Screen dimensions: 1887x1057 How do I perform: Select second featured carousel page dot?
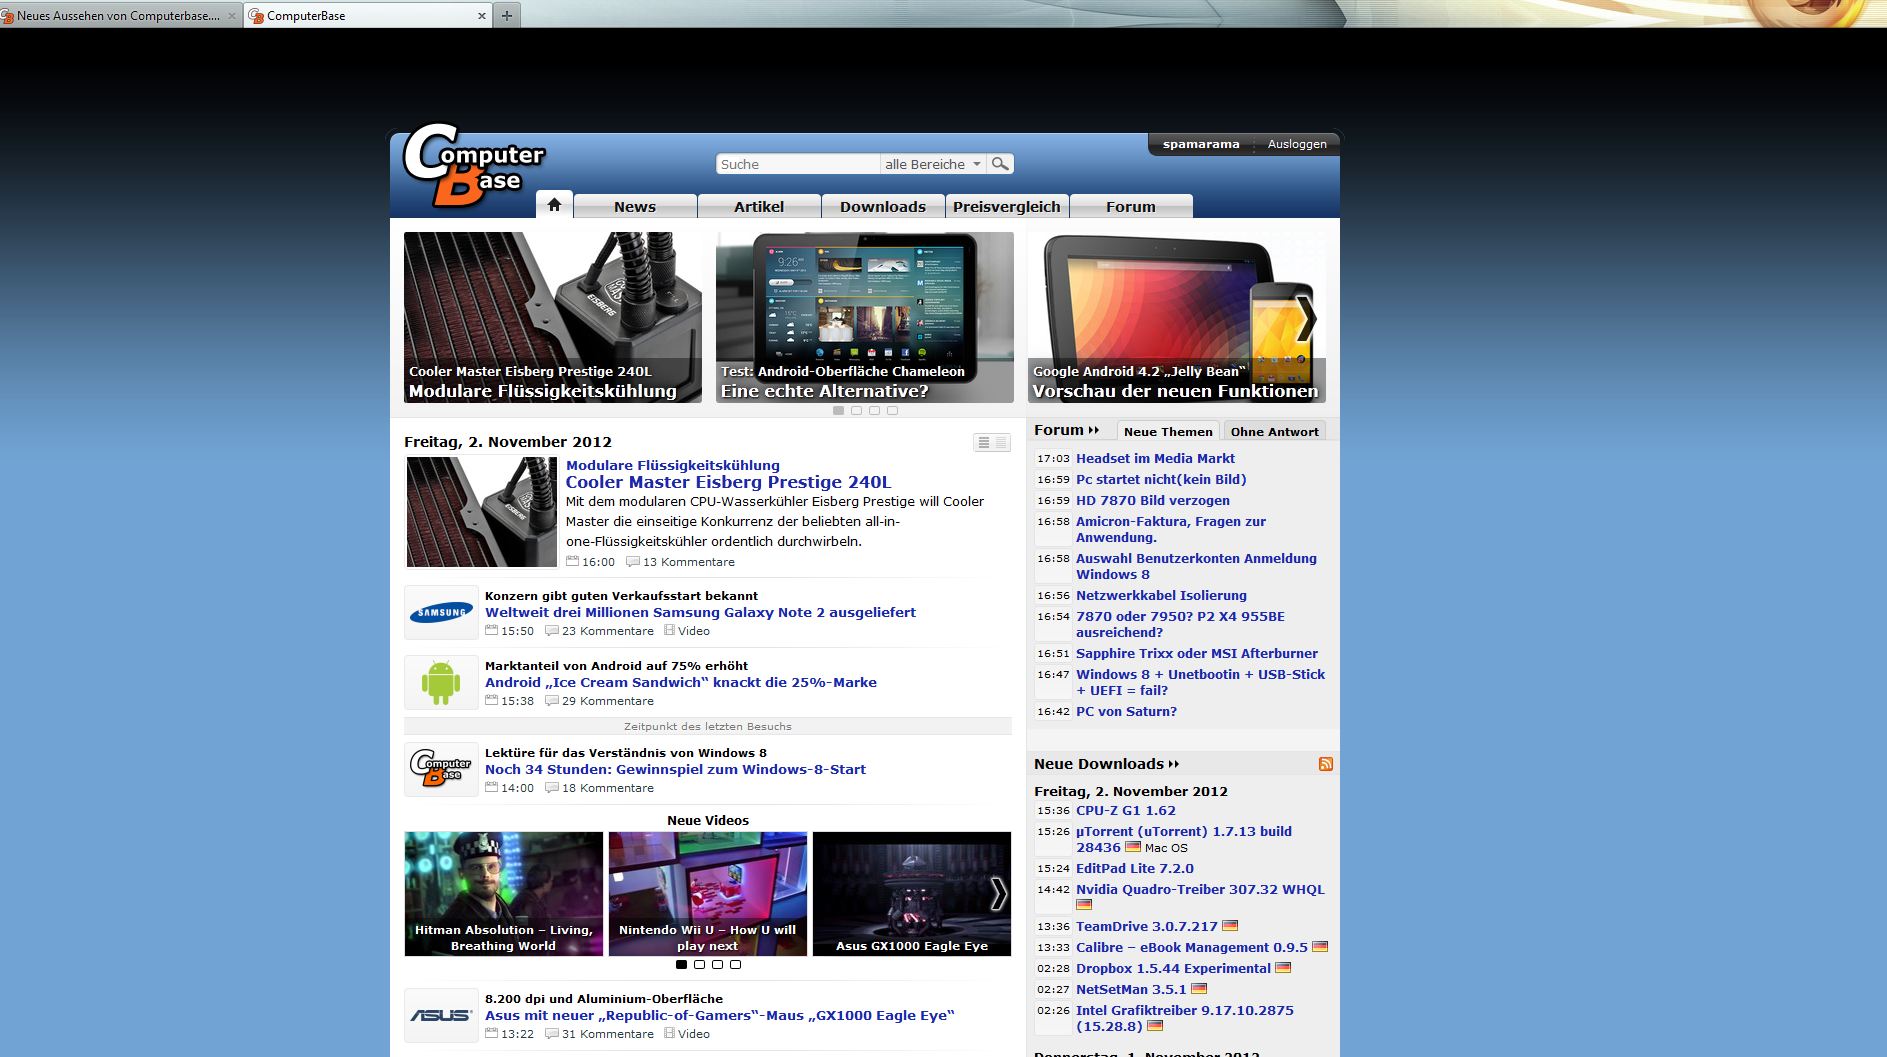pyautogui.click(x=856, y=410)
